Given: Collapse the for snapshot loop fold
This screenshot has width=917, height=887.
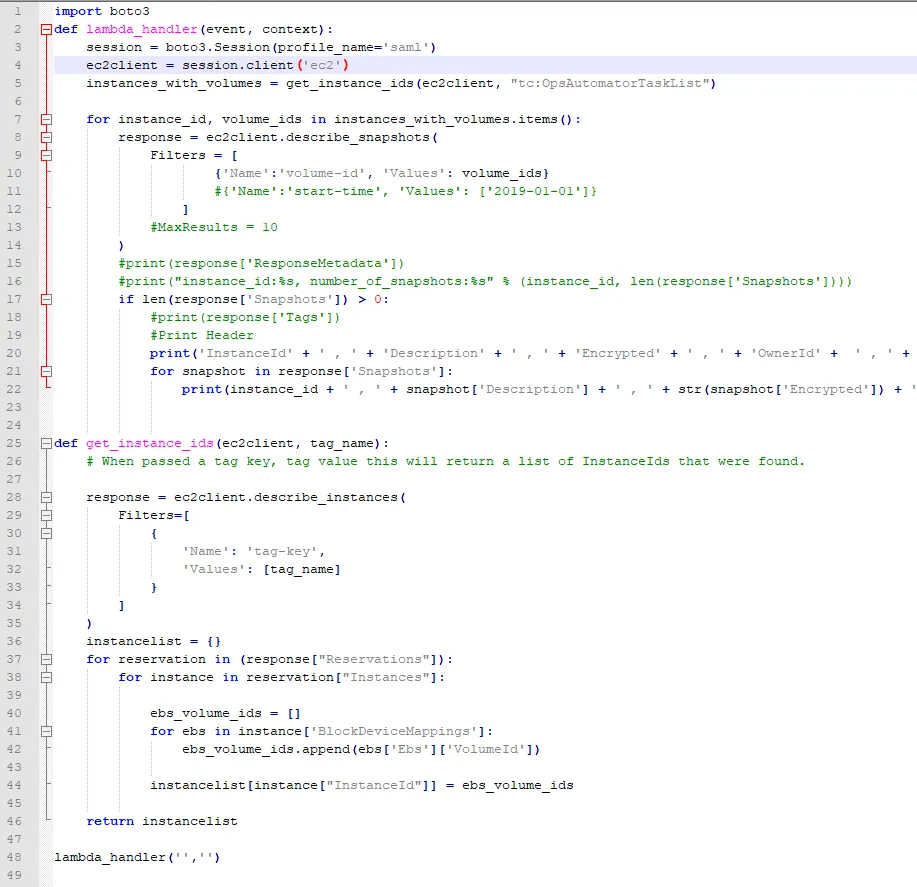Looking at the screenshot, I should 47,371.
